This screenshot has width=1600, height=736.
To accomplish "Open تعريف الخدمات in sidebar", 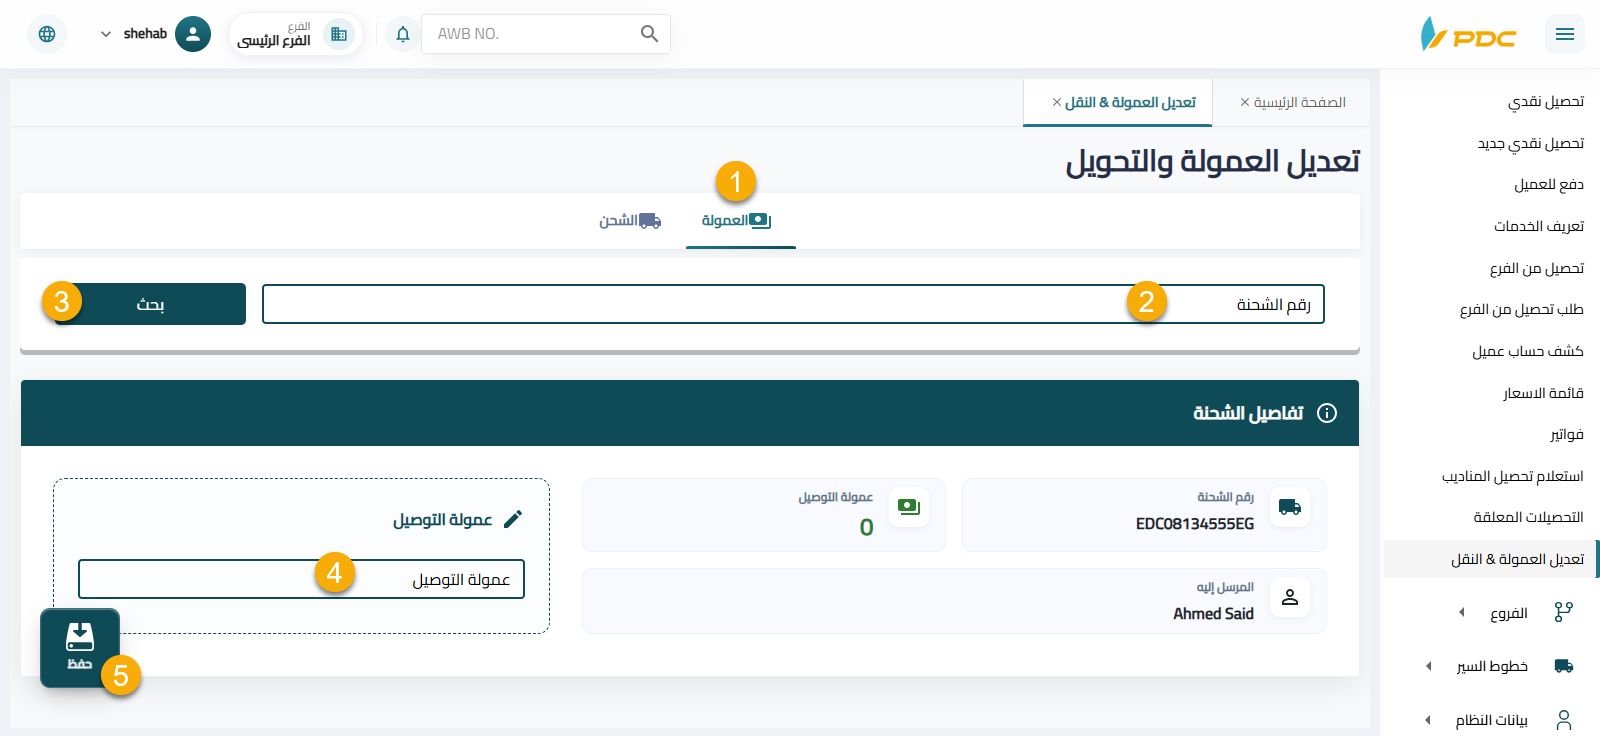I will (x=1539, y=226).
